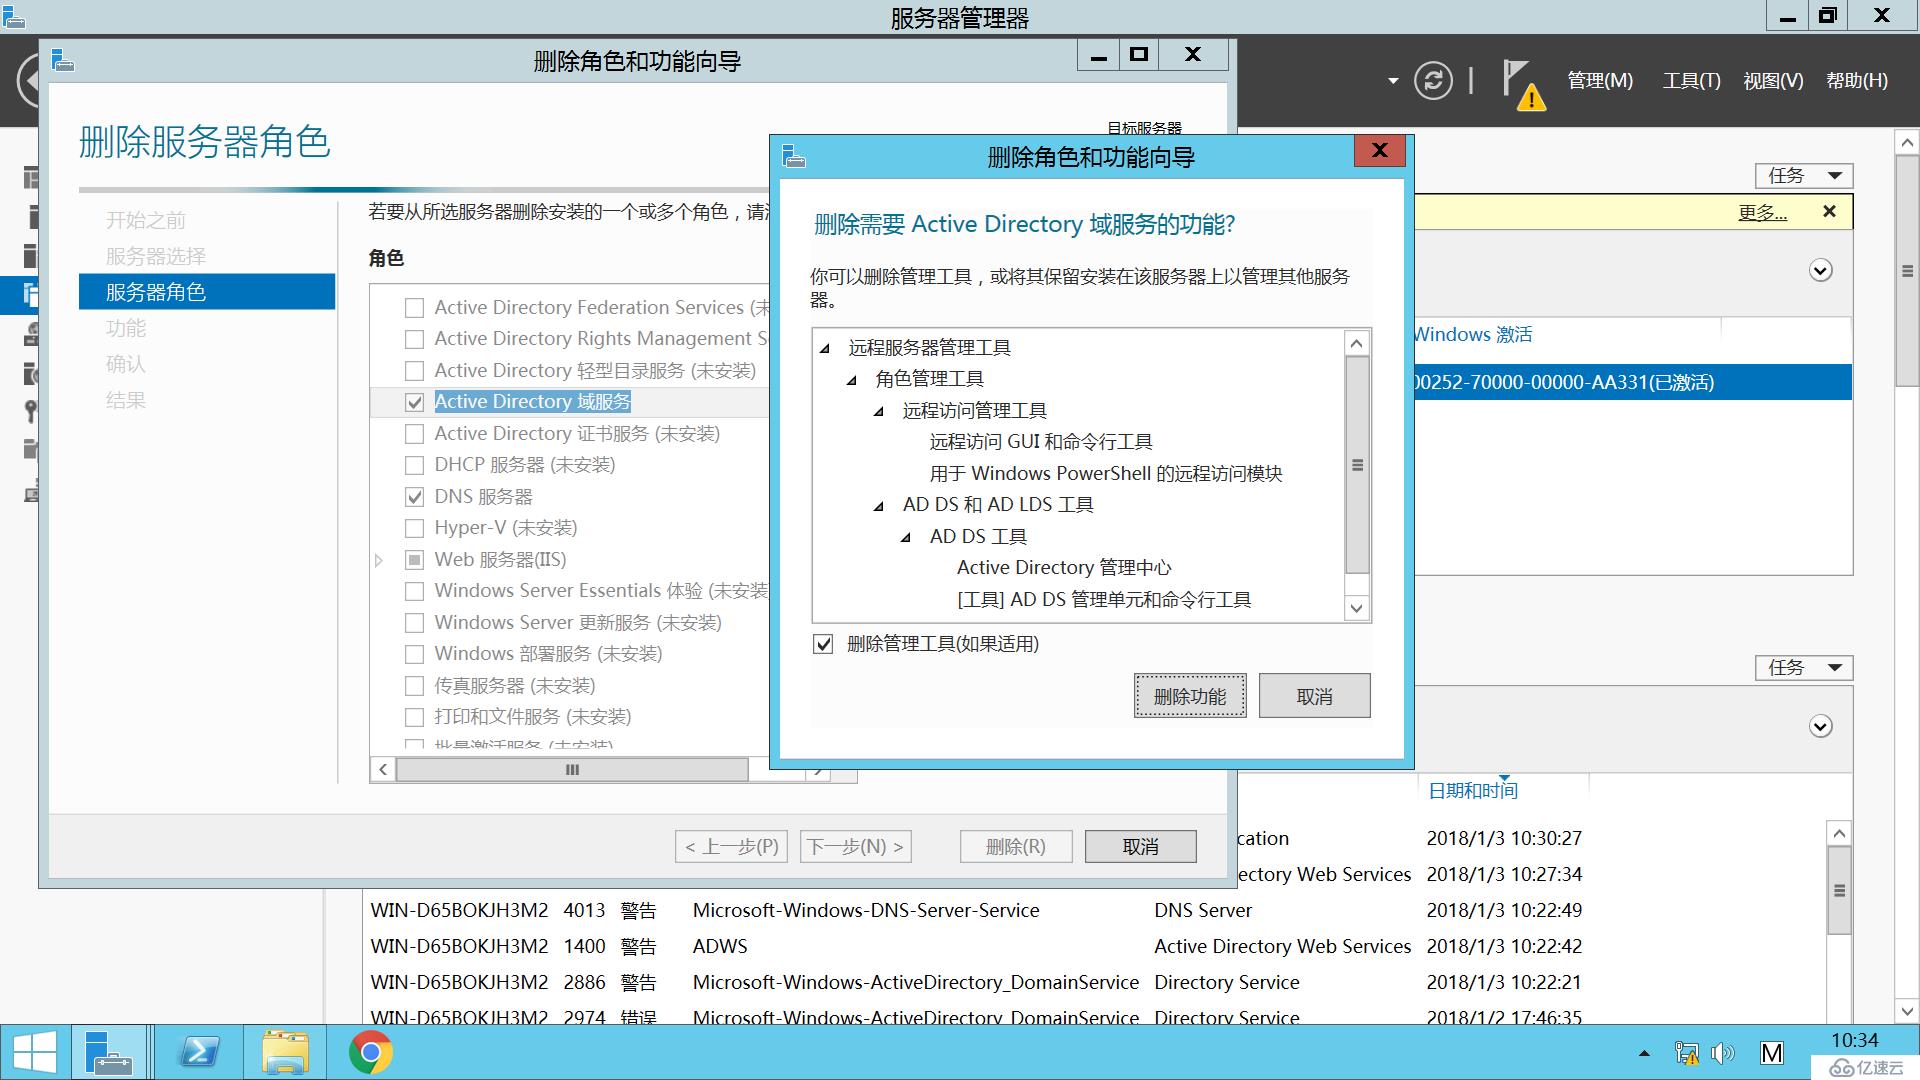Click the 日期和时间 column header
The width and height of the screenshot is (1920, 1080).
coord(1473,791)
